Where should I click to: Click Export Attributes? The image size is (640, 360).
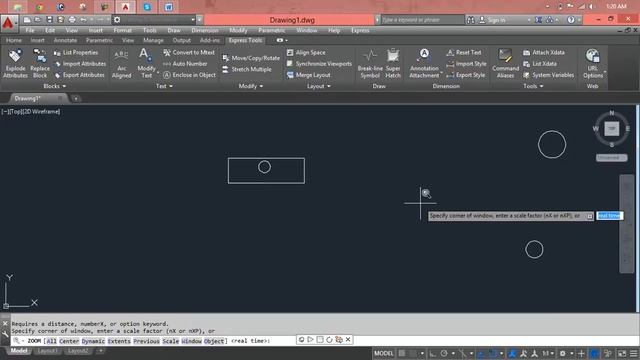79,75
